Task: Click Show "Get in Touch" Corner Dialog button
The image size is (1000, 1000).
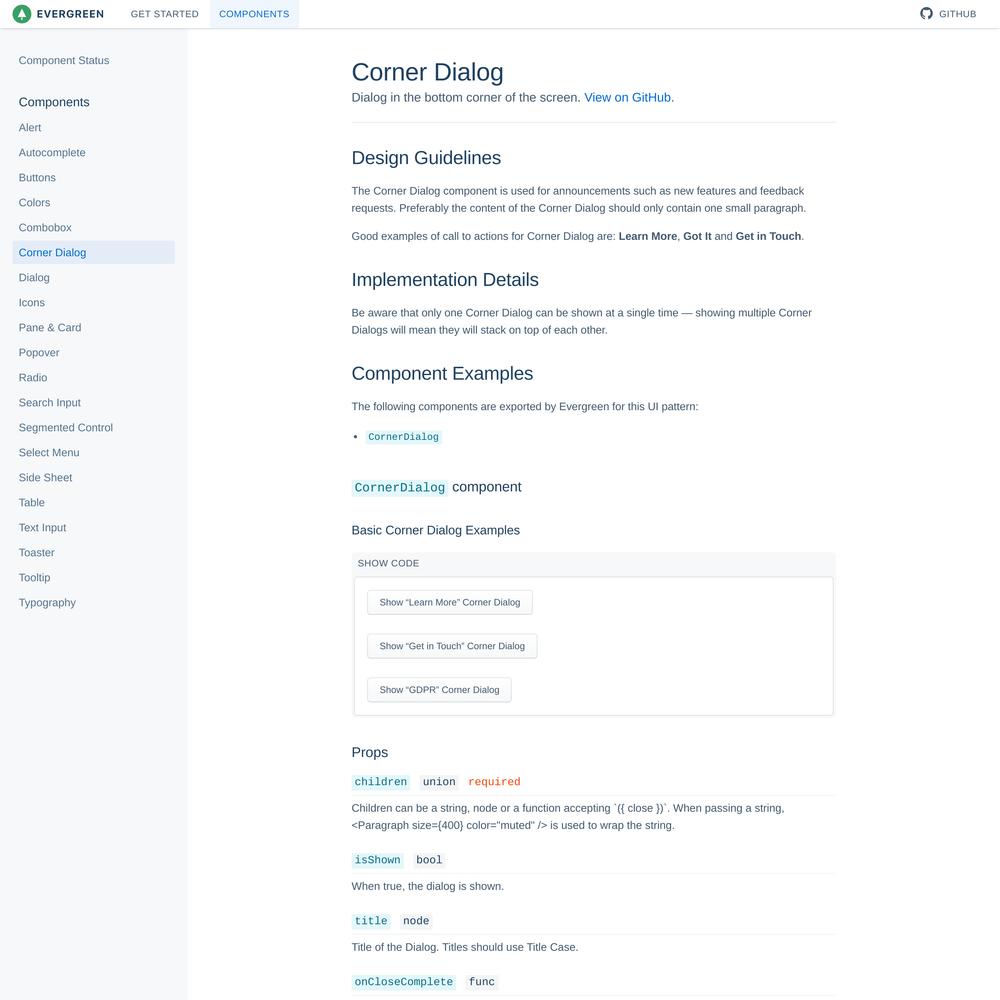Action: click(x=452, y=646)
